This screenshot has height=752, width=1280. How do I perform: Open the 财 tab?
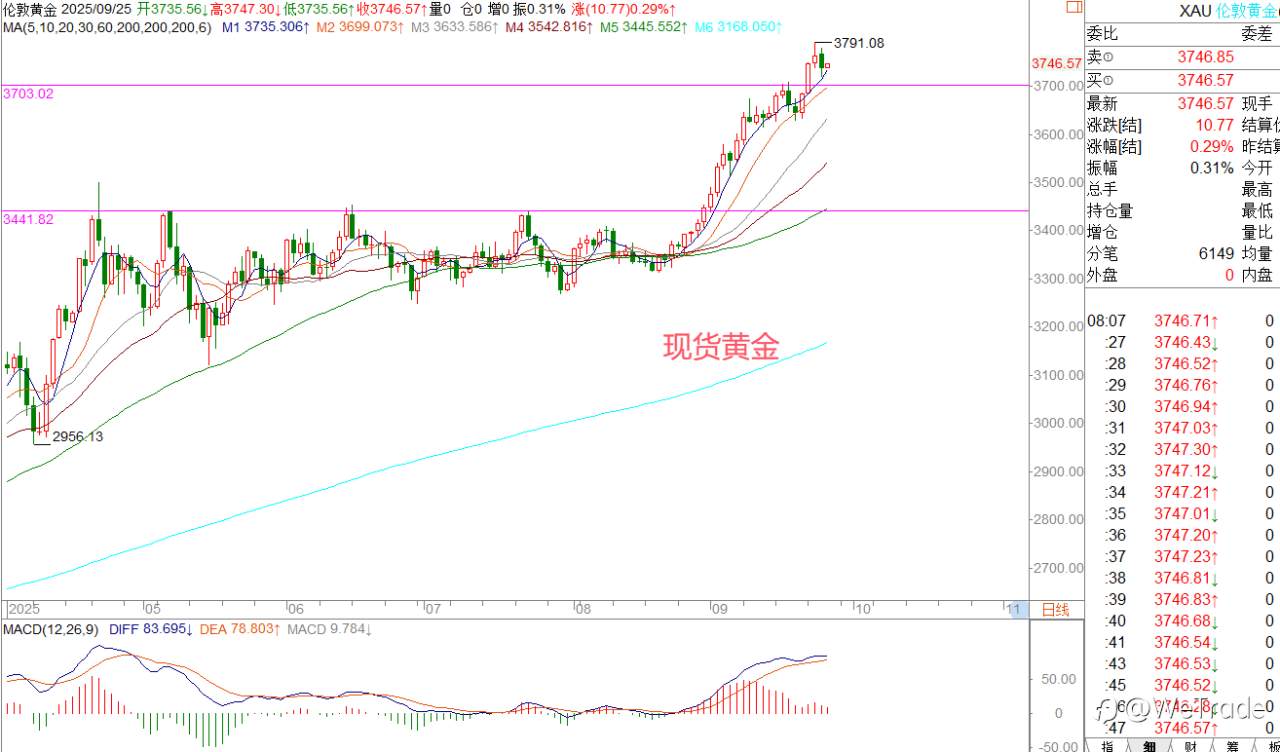point(1191,746)
